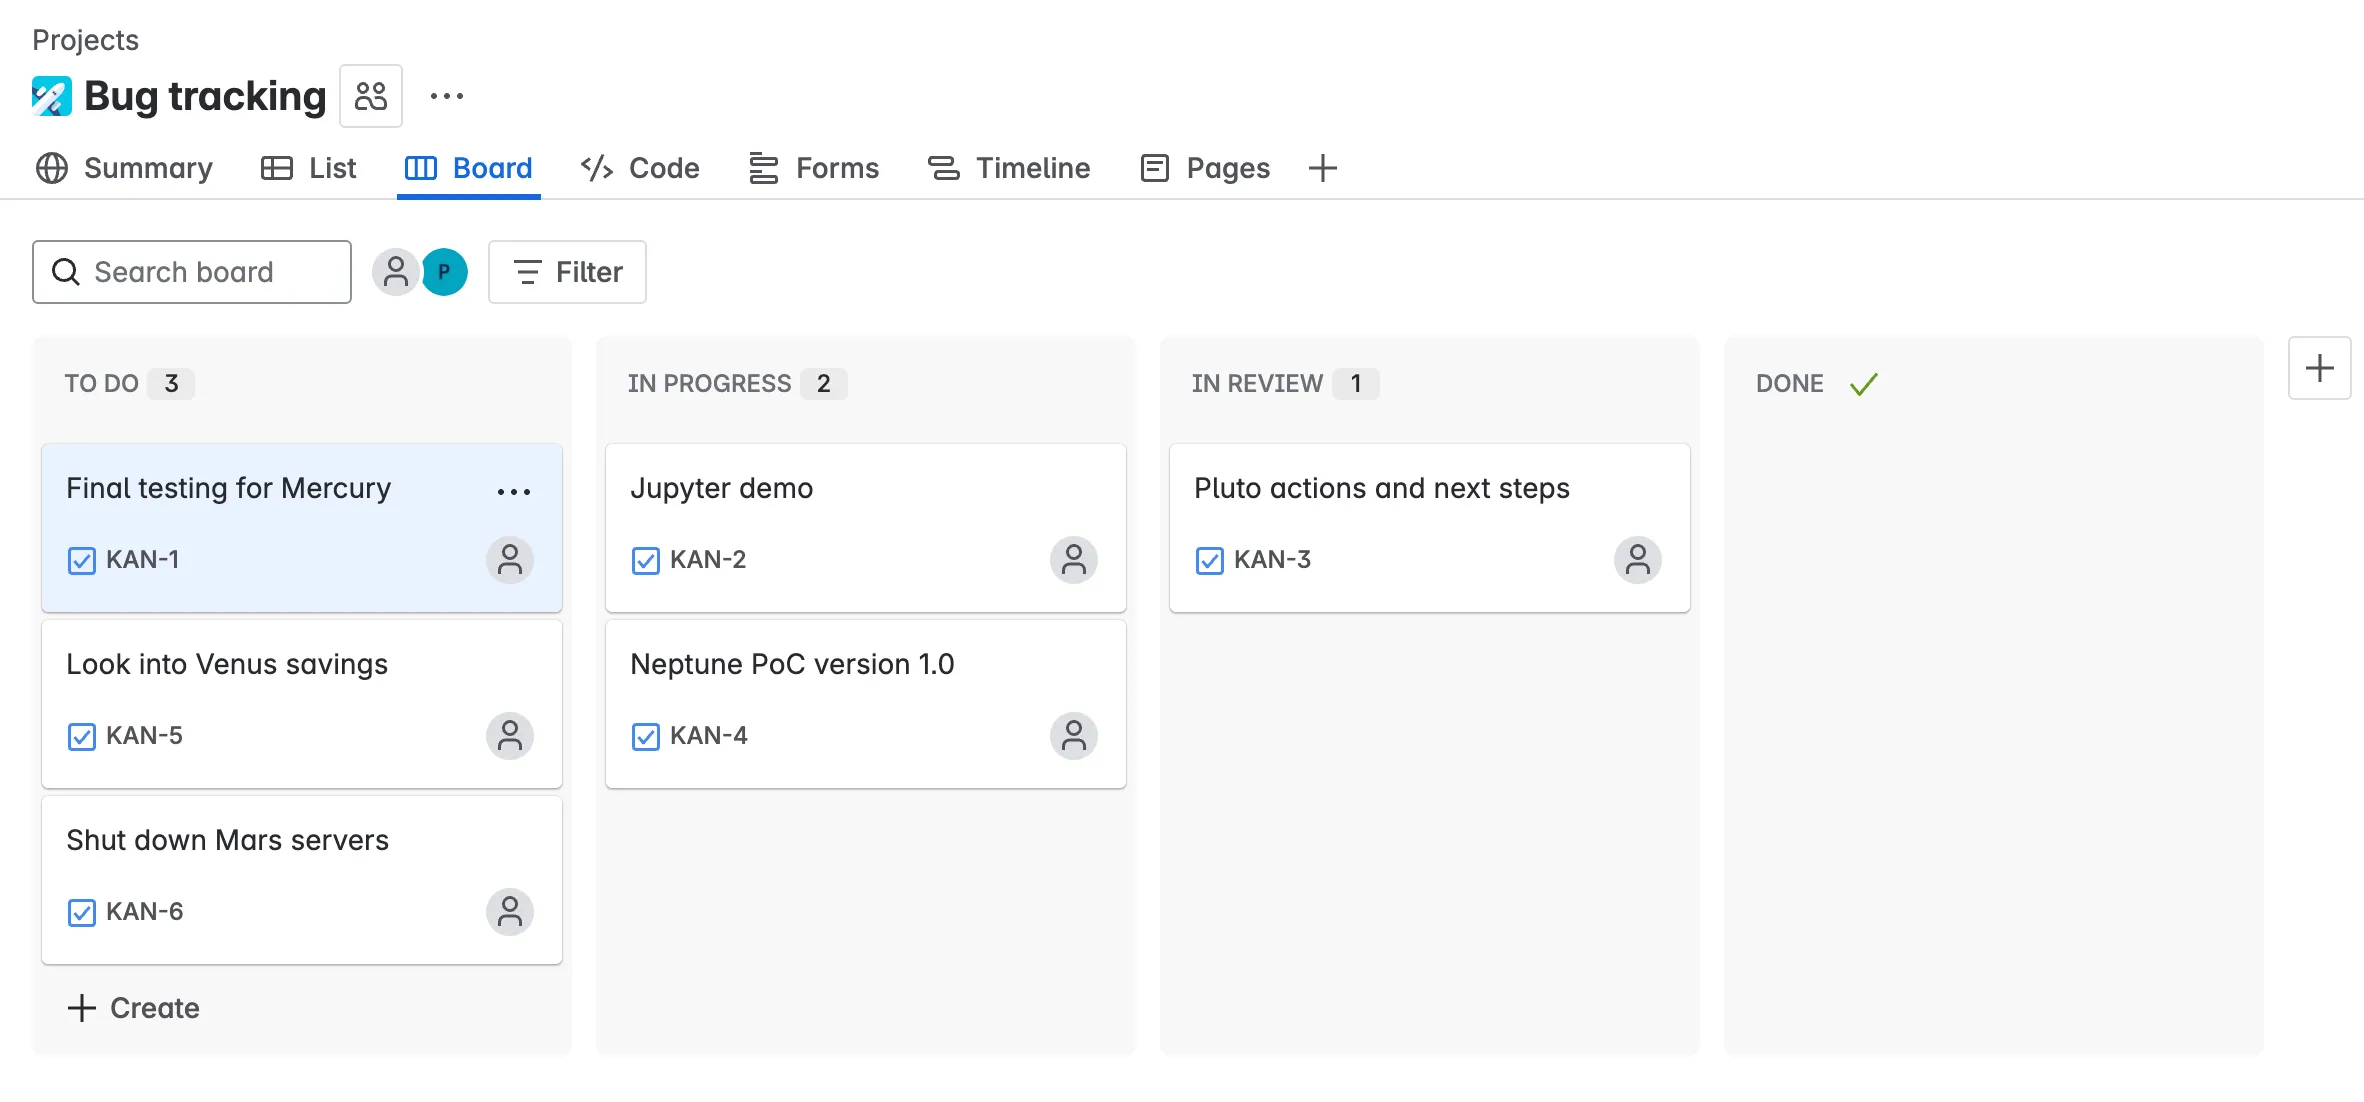Click the To Do issue count badge
This screenshot has width=2364, height=1102.
pyautogui.click(x=171, y=384)
